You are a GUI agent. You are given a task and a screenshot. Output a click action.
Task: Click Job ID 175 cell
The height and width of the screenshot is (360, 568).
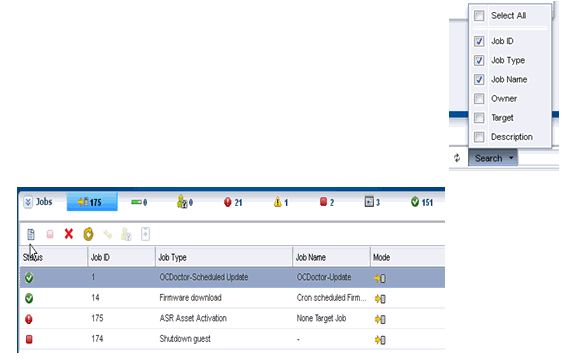[x=97, y=318]
